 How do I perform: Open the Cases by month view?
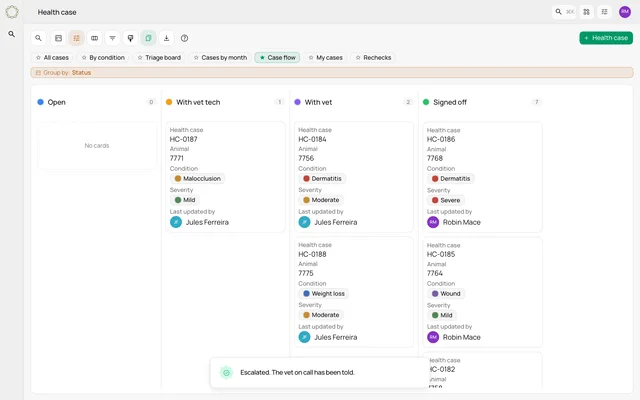tap(220, 58)
